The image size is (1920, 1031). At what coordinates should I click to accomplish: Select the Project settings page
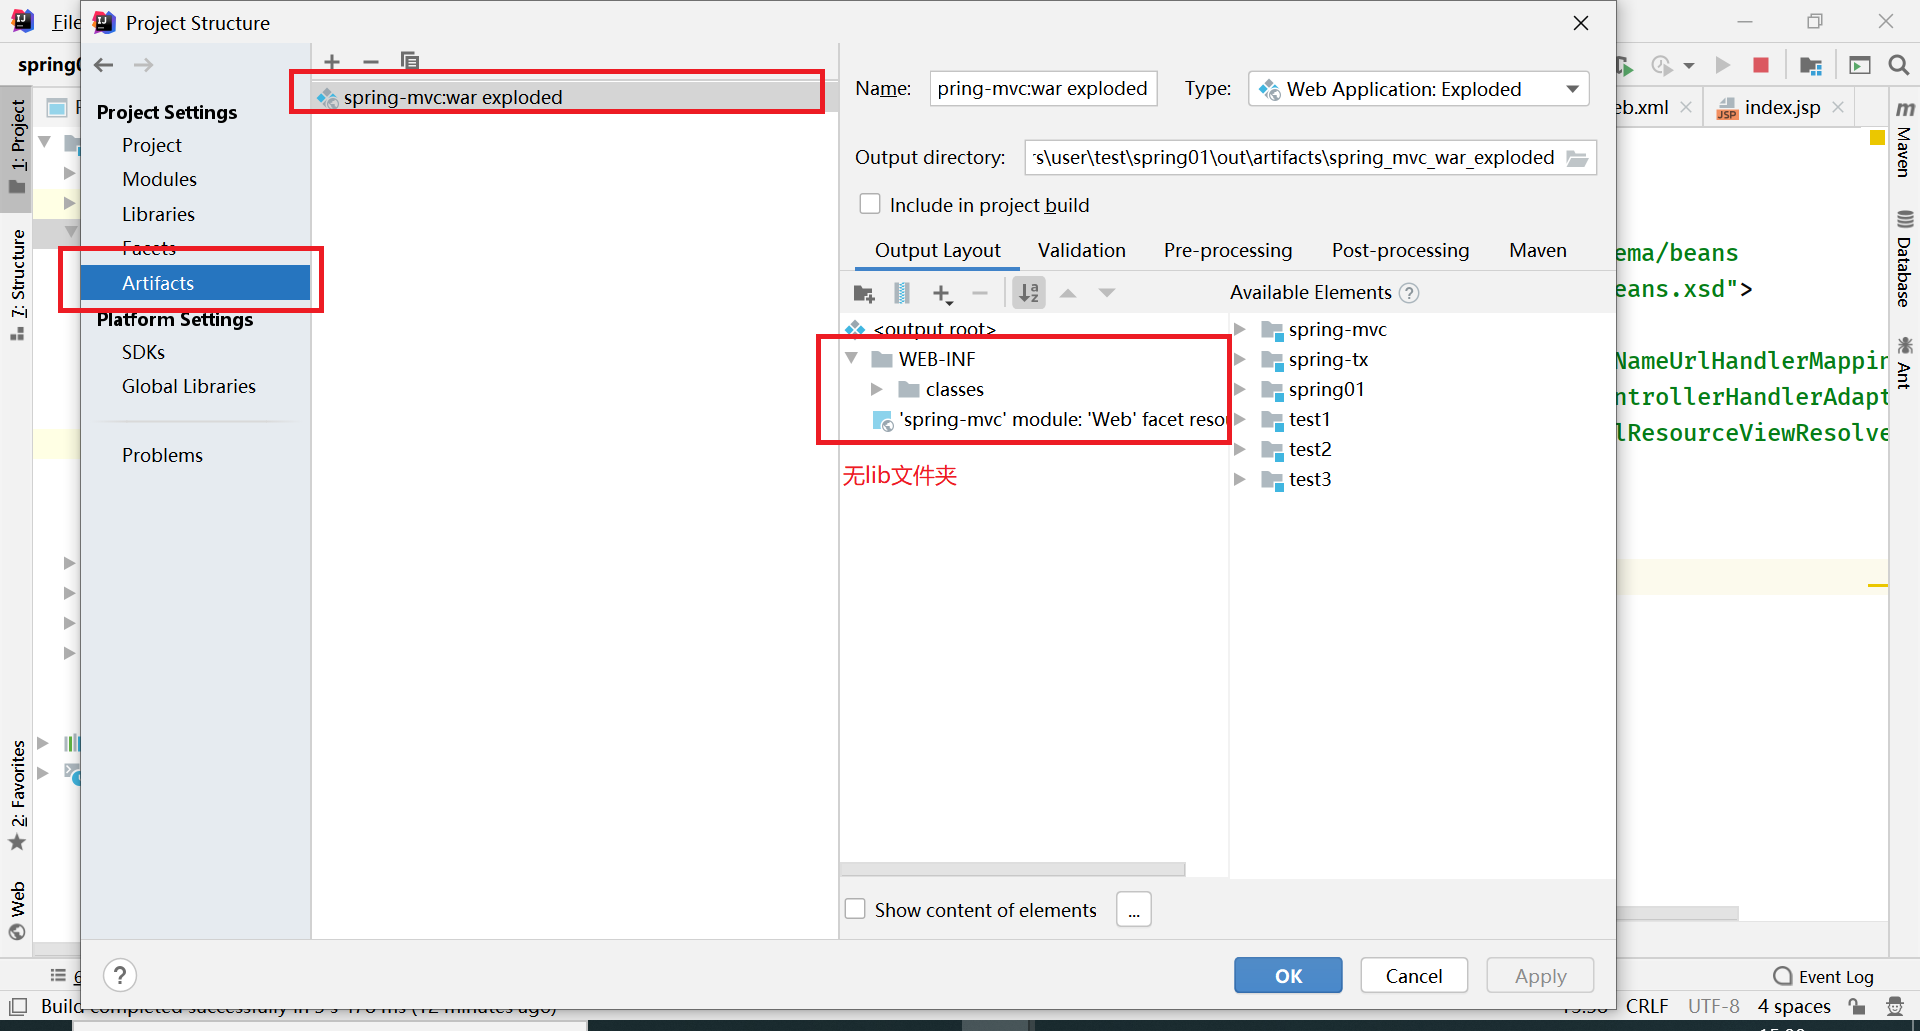[151, 145]
